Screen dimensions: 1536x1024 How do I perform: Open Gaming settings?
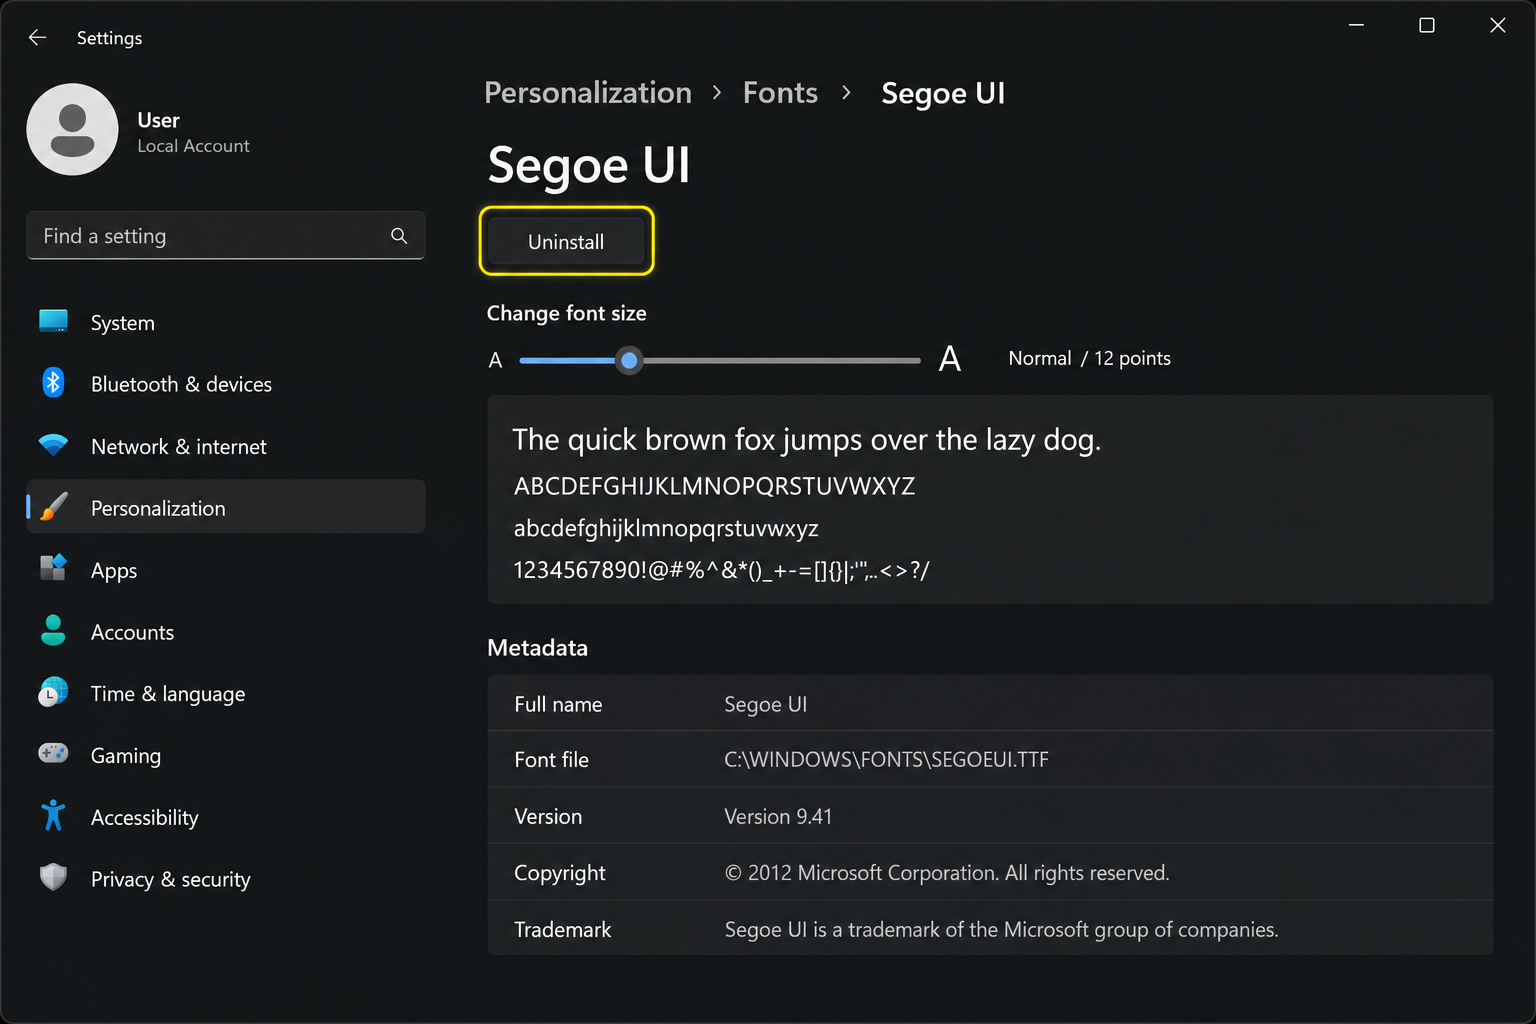[226, 755]
